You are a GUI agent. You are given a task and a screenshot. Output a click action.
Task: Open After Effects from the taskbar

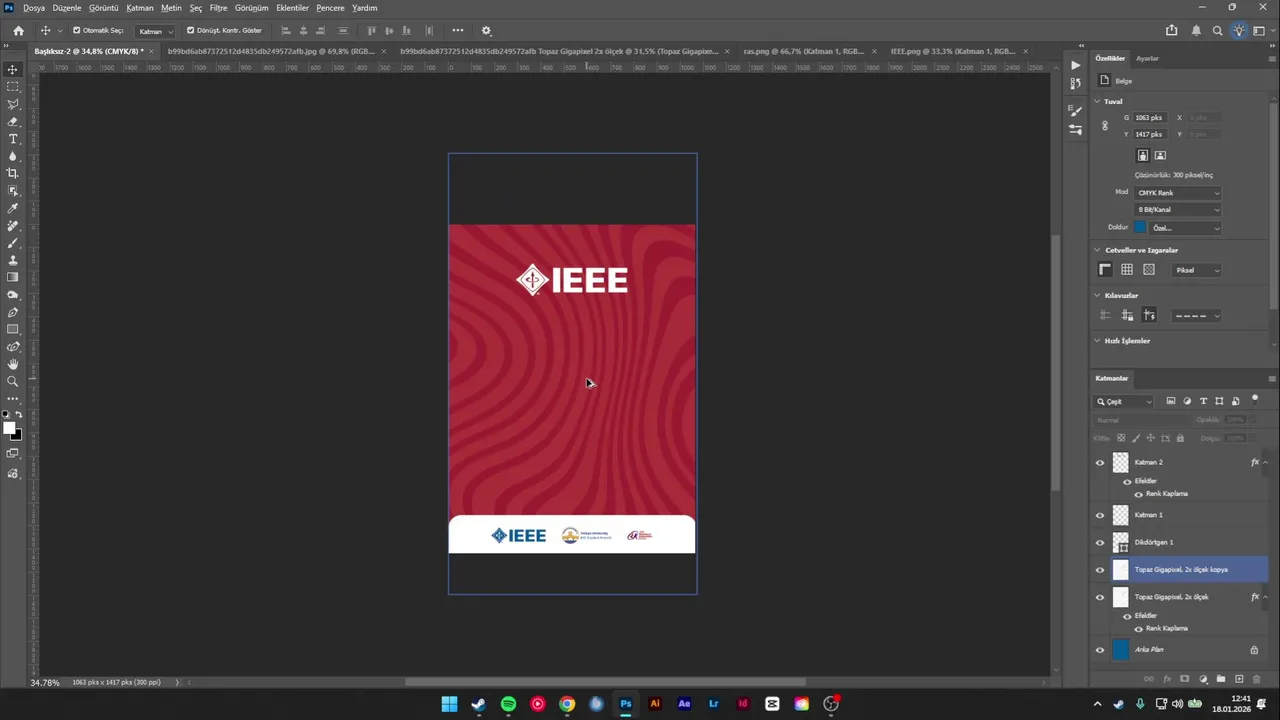coord(684,704)
